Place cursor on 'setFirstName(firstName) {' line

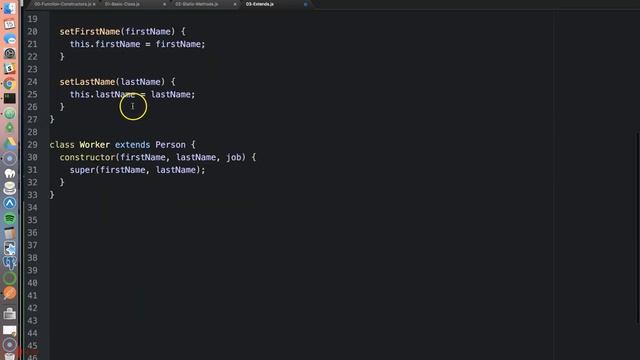pos(122,32)
